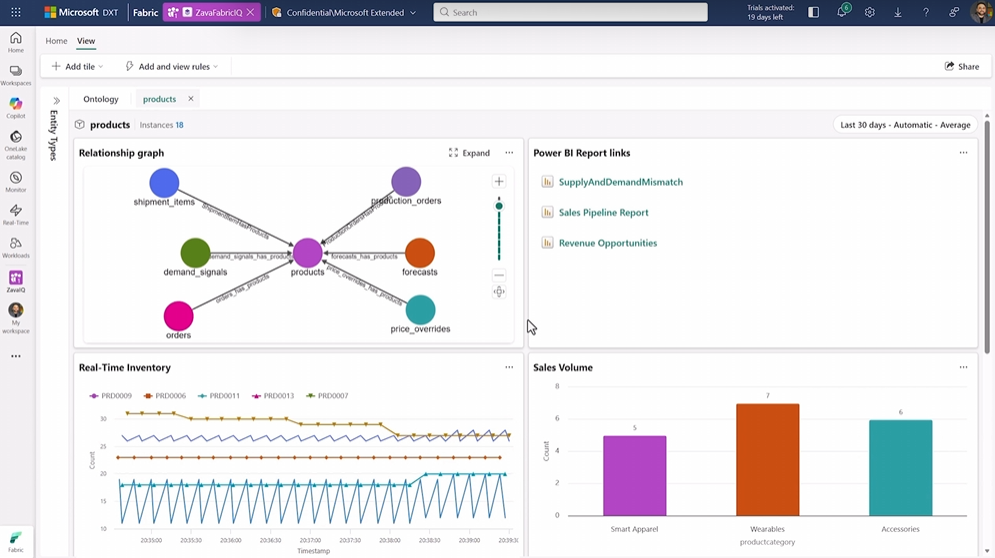Select the price_overrides graph node
The width and height of the screenshot is (995, 558).
[420, 310]
